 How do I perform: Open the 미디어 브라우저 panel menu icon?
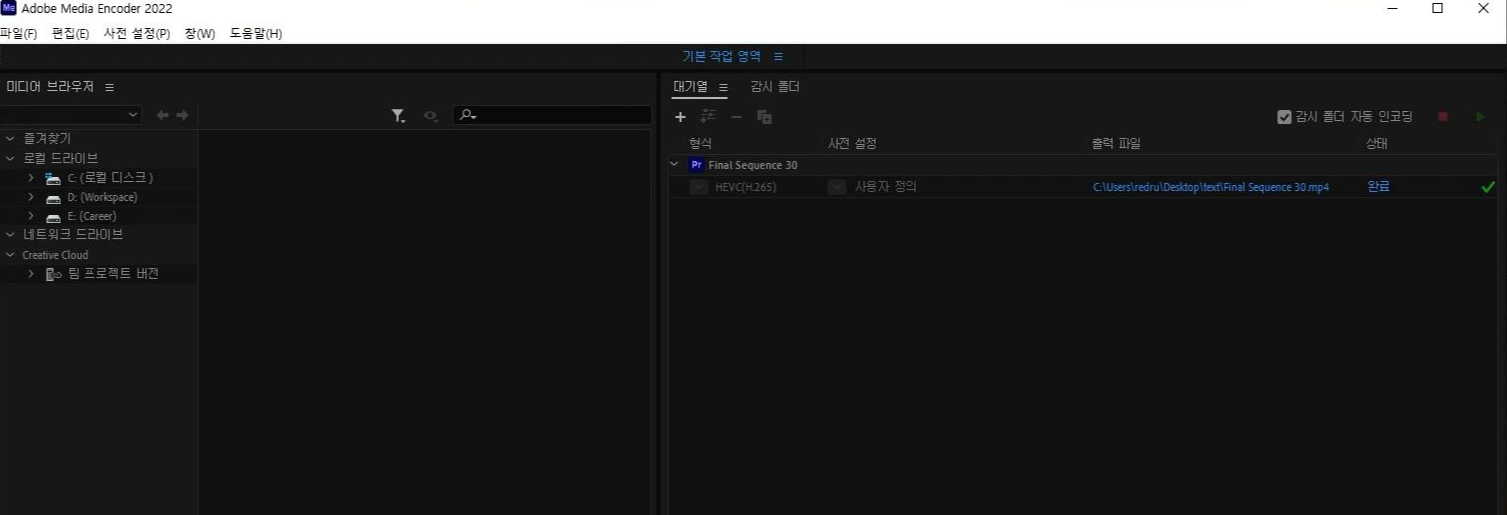point(109,88)
